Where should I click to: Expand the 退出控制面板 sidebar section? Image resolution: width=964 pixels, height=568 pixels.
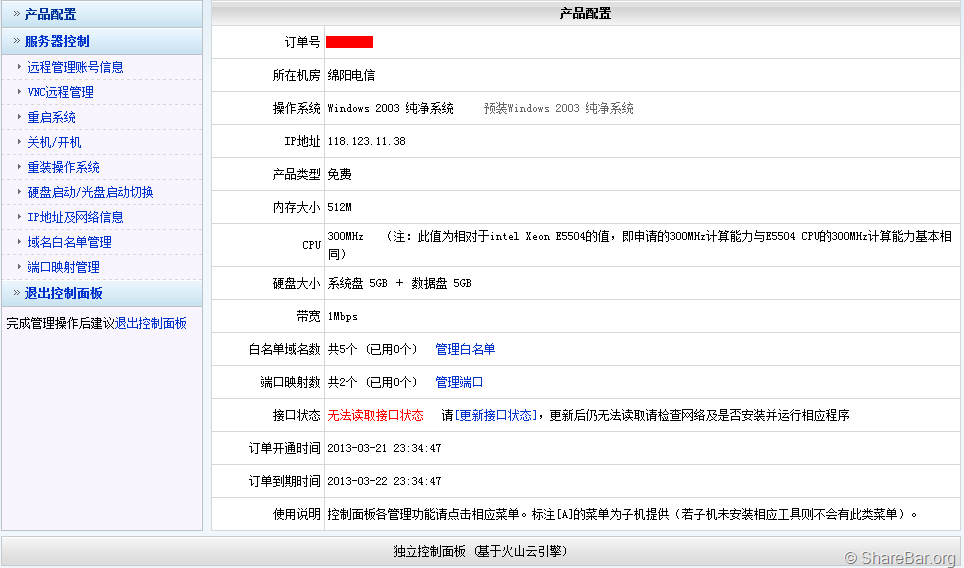(63, 293)
